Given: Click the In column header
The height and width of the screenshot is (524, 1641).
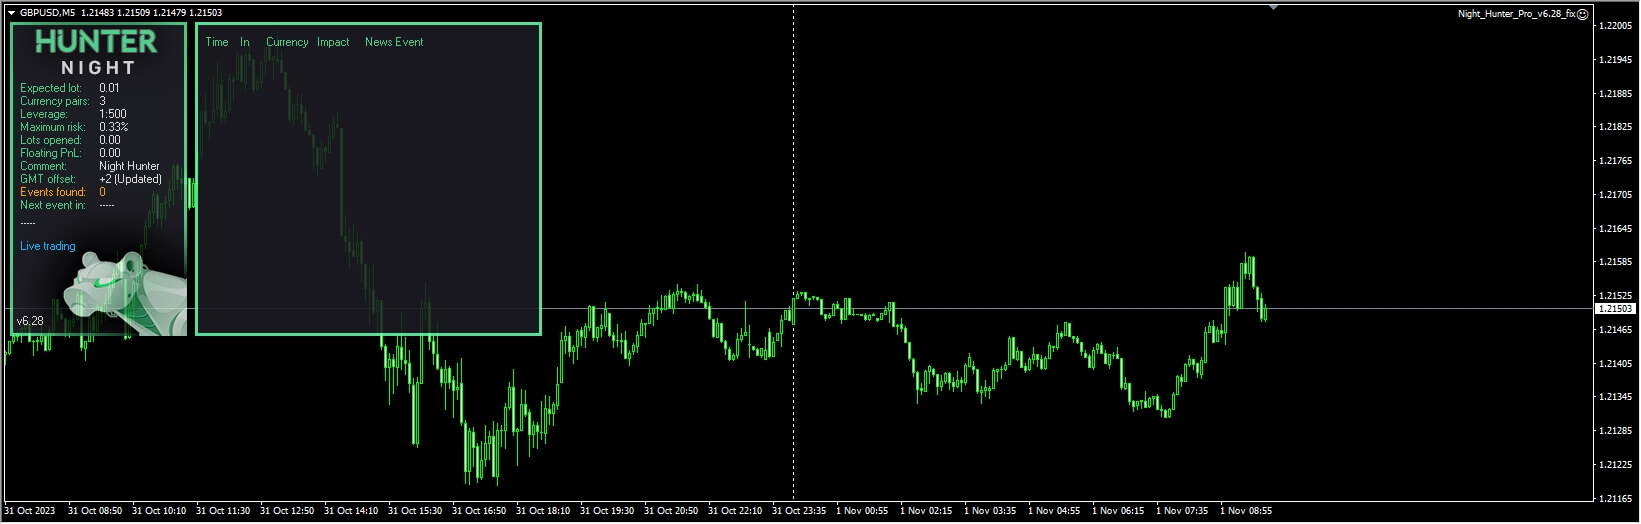Looking at the screenshot, I should 245,42.
